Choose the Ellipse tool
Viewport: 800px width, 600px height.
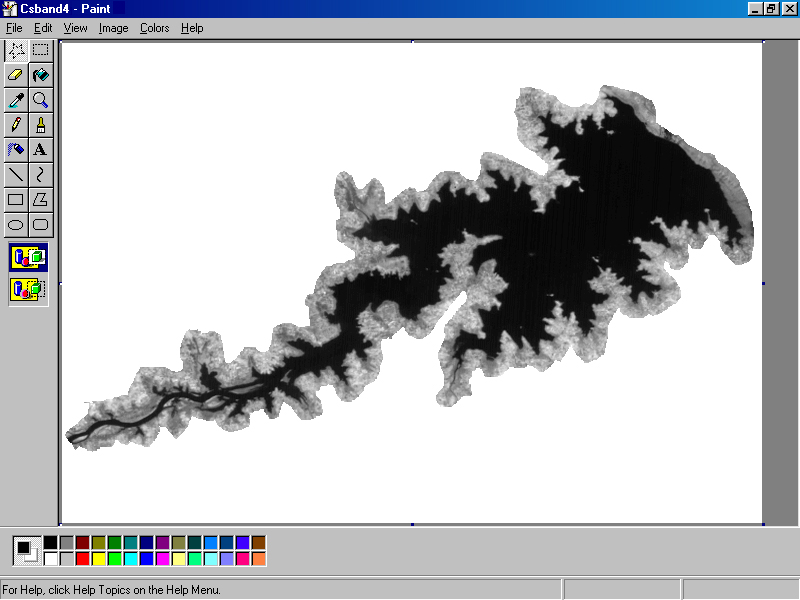(16, 224)
